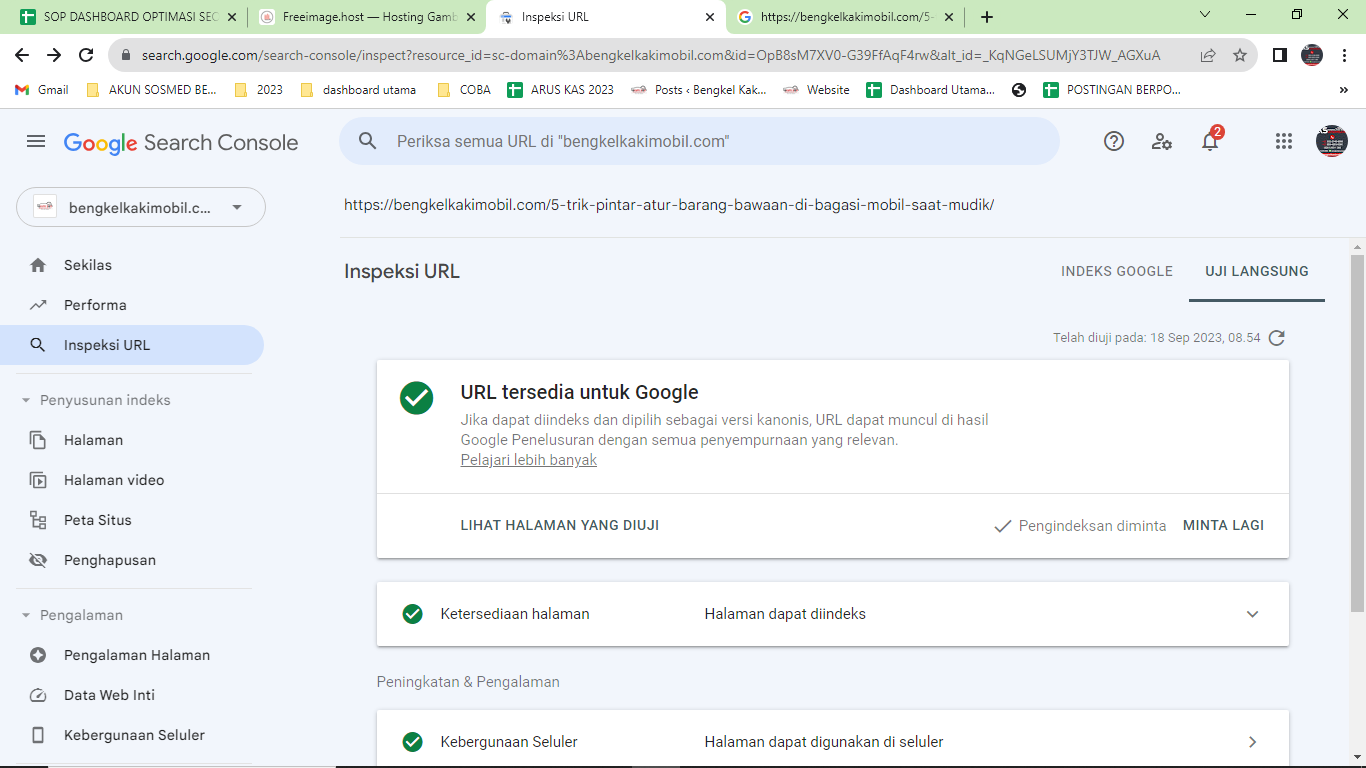The height and width of the screenshot is (768, 1366).
Task: Open the Kebergunaan Seluler row details arrow
Action: [x=1252, y=742]
